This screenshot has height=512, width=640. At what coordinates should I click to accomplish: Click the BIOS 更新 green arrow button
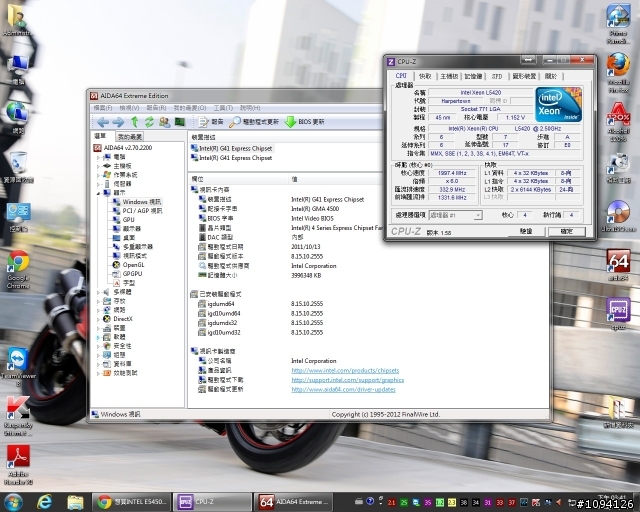[x=304, y=122]
